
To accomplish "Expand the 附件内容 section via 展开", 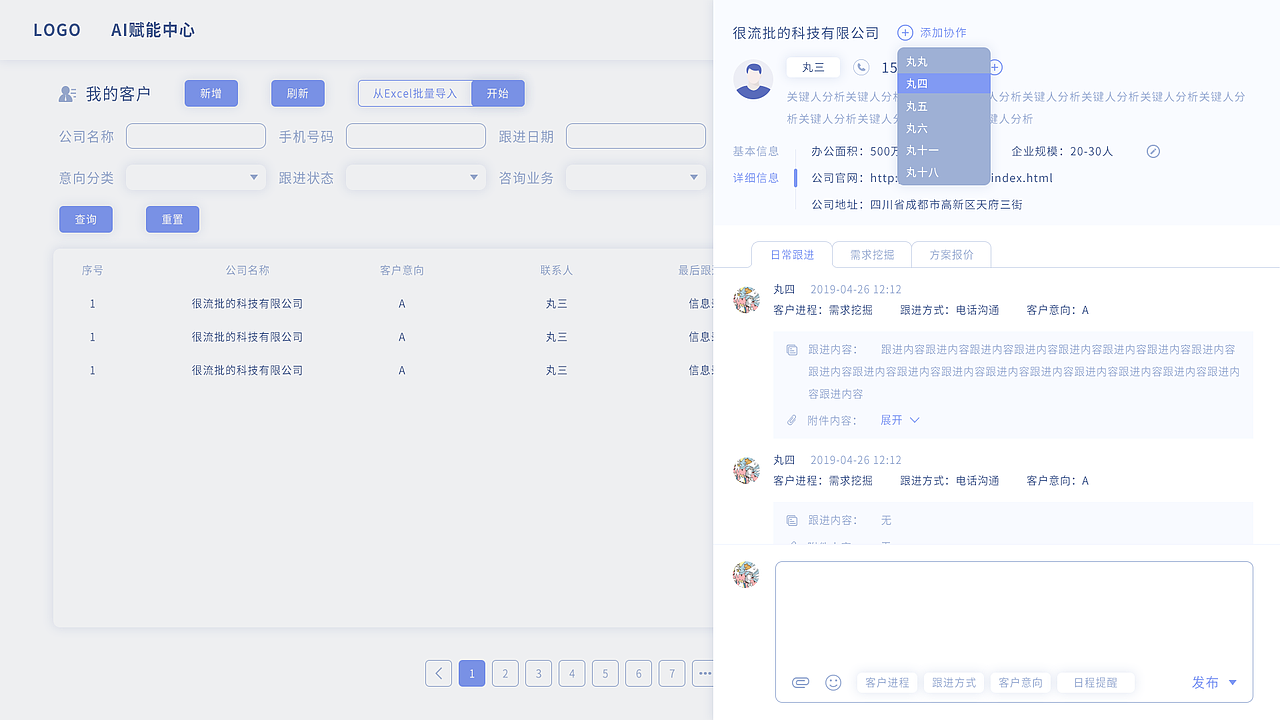I will (x=890, y=420).
